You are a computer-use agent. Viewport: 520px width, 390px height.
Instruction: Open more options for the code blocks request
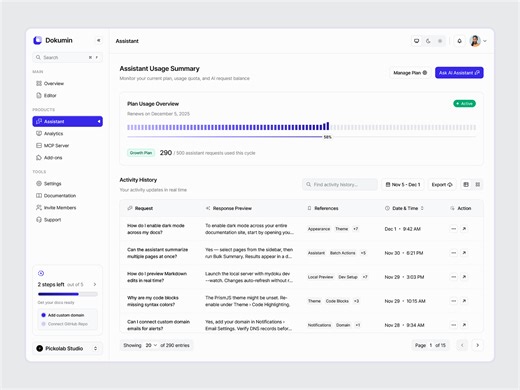pyautogui.click(x=453, y=301)
